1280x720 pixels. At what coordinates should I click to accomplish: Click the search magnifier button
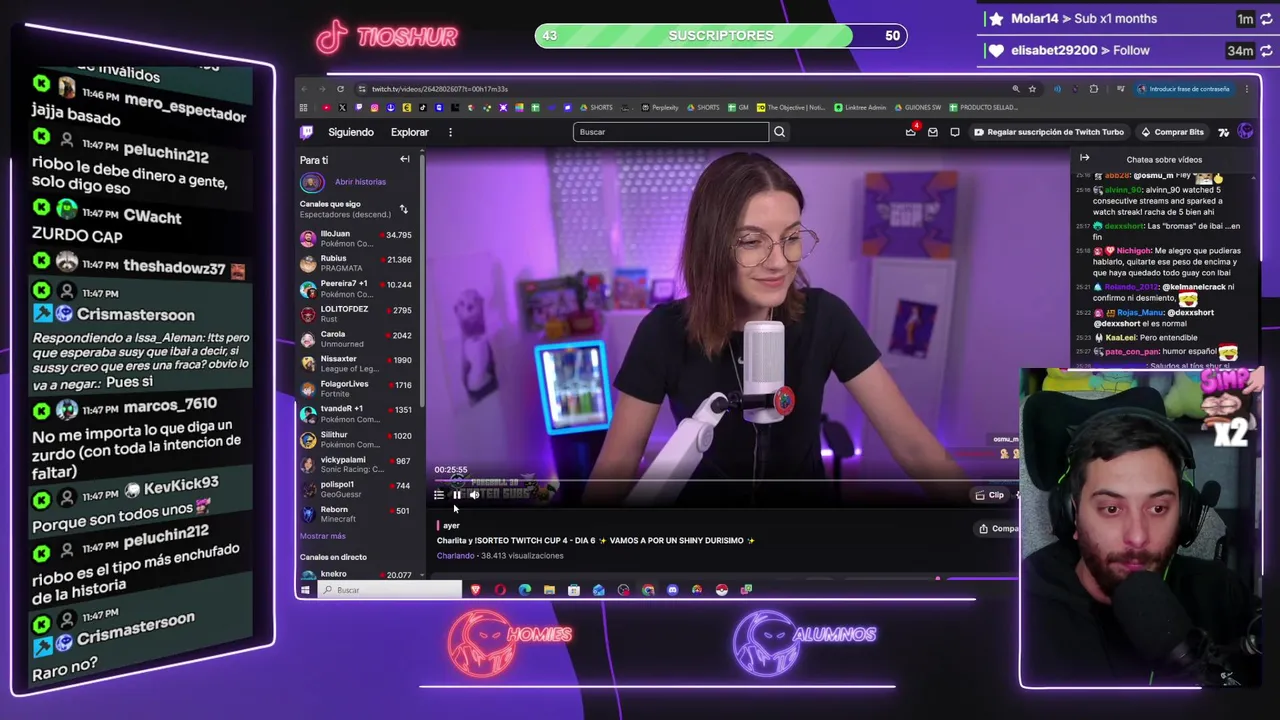click(779, 132)
